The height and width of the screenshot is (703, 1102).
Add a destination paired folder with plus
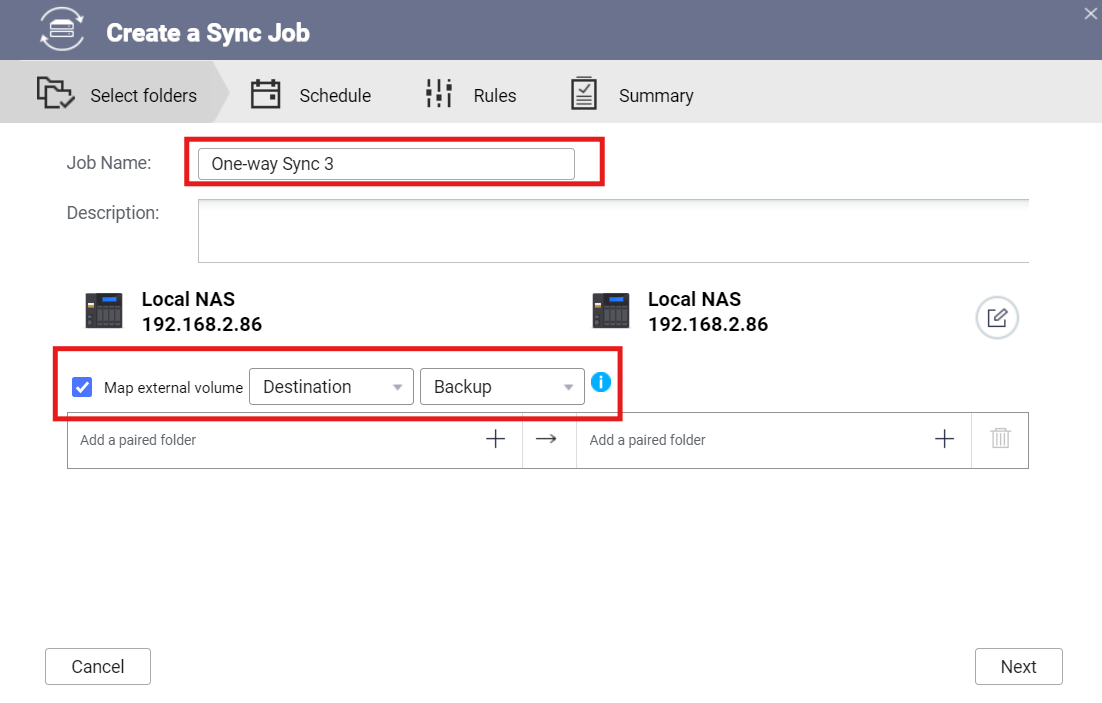pyautogui.click(x=945, y=439)
